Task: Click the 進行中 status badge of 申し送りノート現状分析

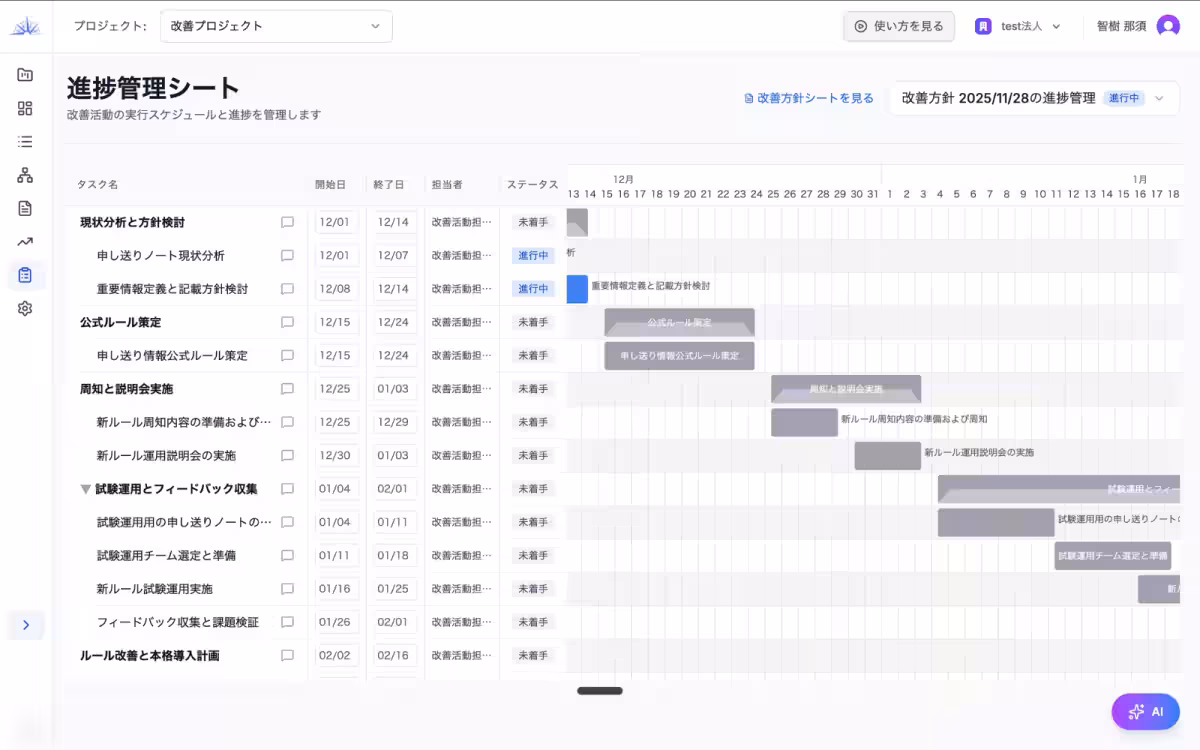Action: (x=531, y=255)
